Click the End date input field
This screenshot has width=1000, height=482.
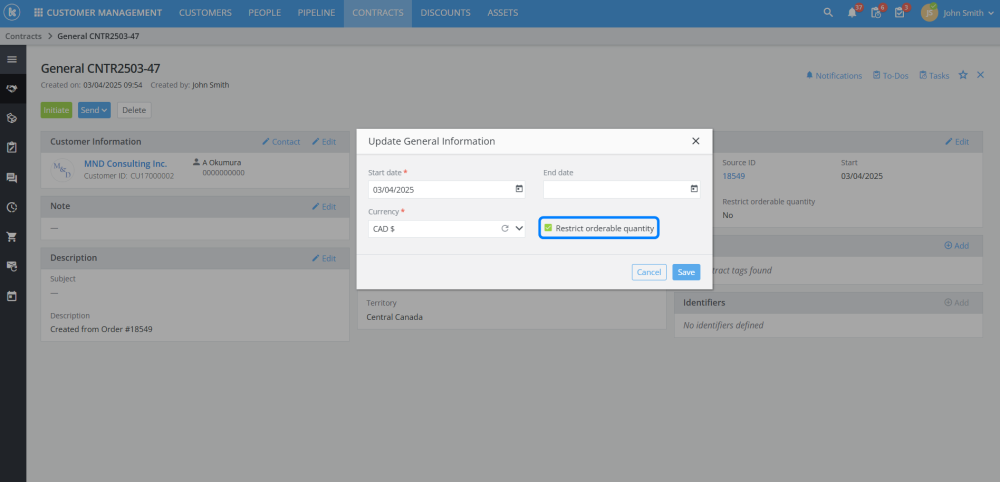click(622, 189)
